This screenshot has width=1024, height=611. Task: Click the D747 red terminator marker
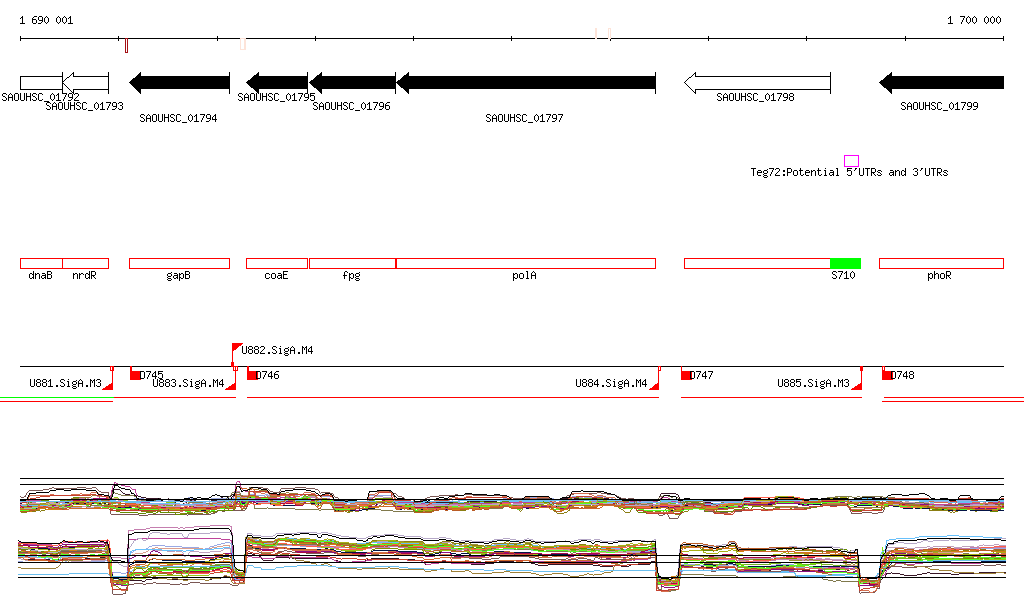click(x=686, y=375)
